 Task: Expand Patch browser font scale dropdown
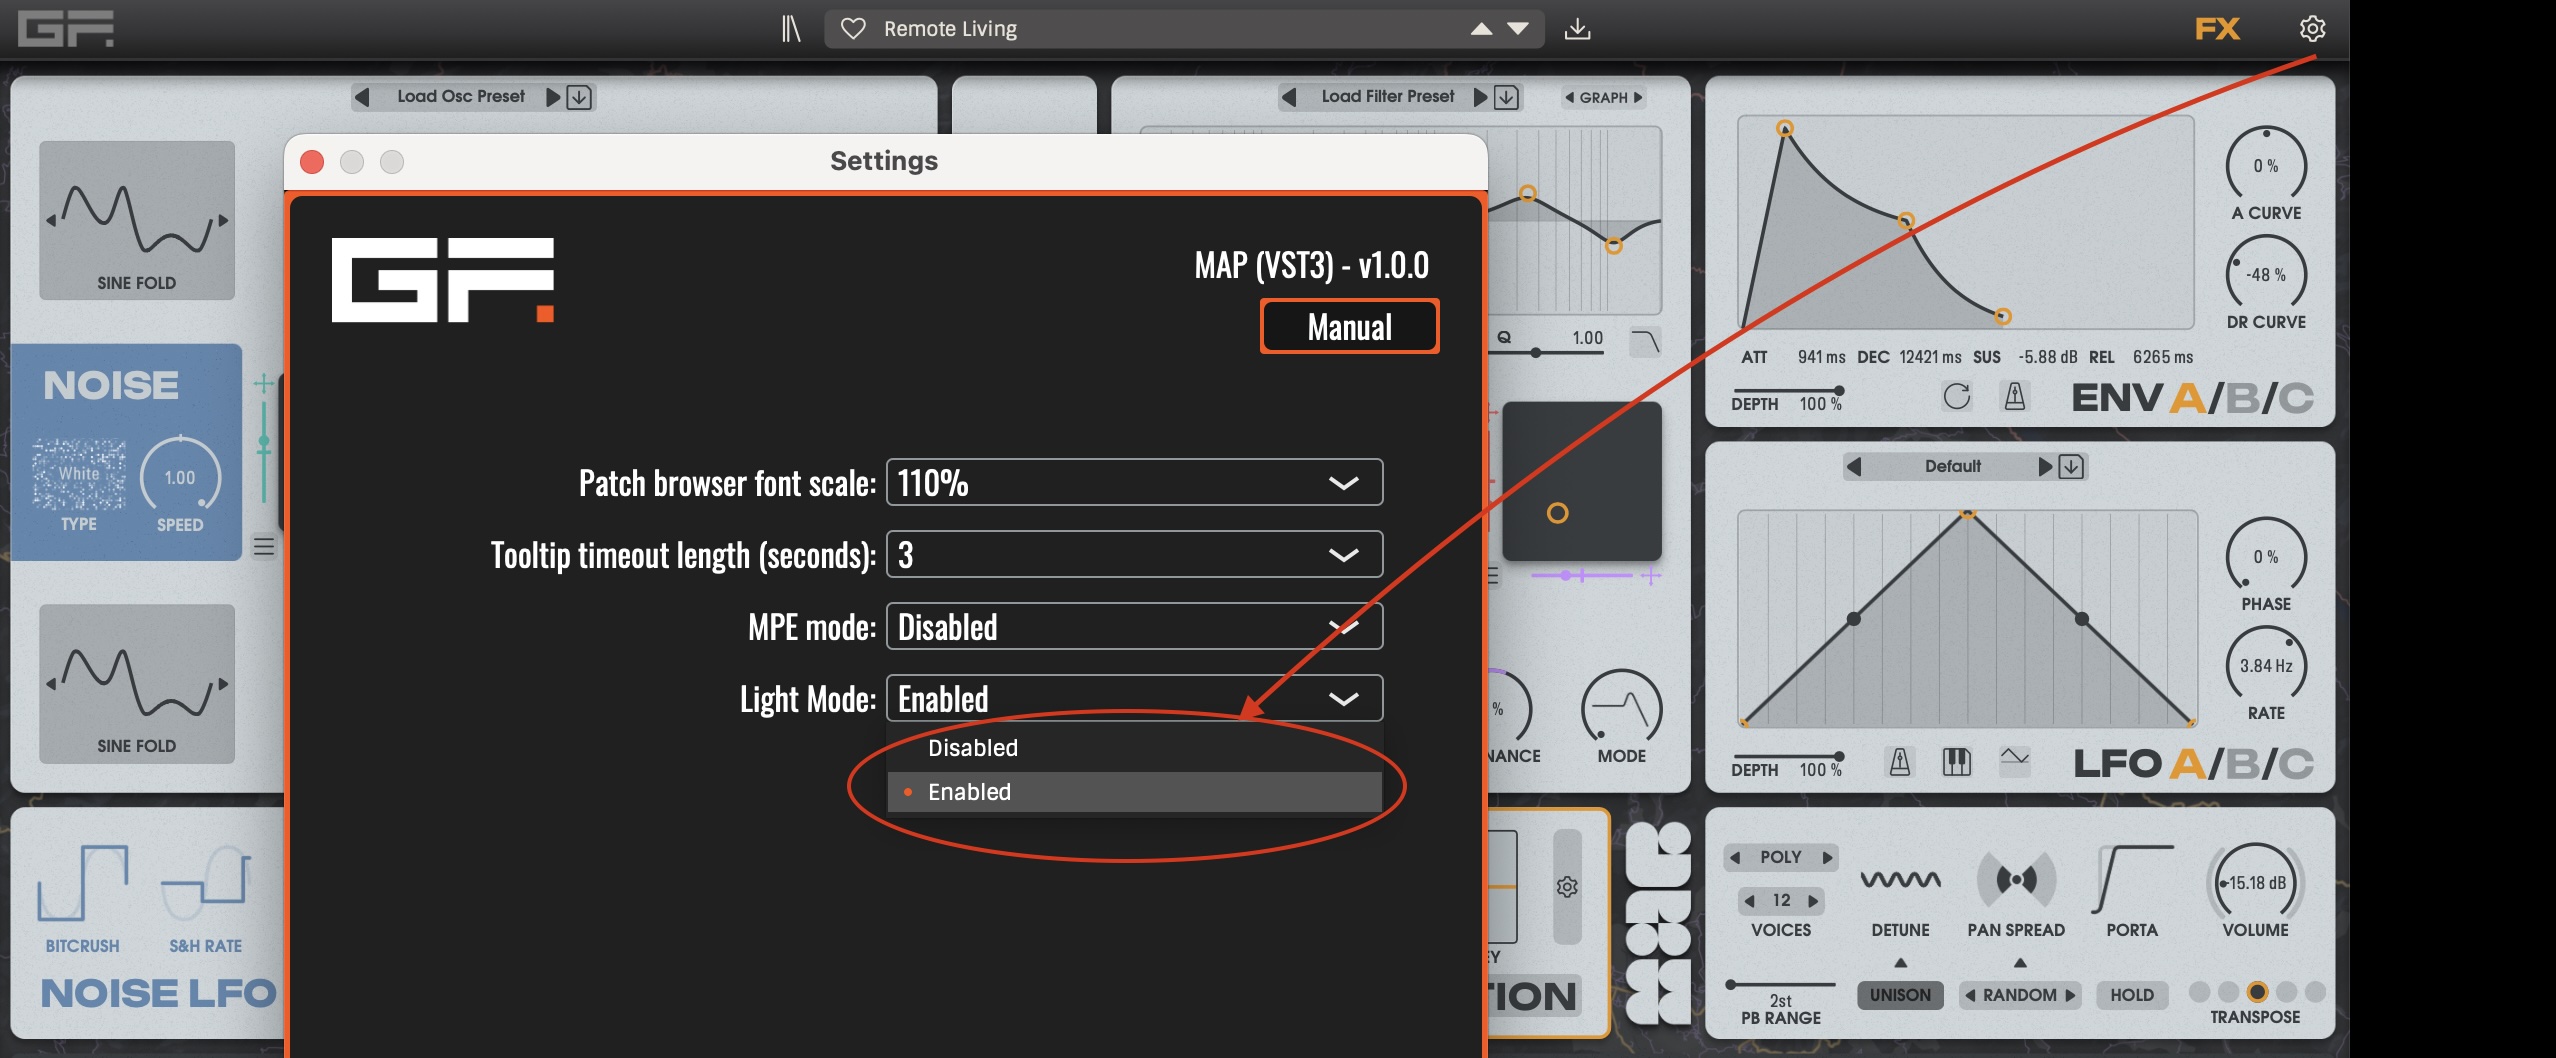coord(1134,483)
